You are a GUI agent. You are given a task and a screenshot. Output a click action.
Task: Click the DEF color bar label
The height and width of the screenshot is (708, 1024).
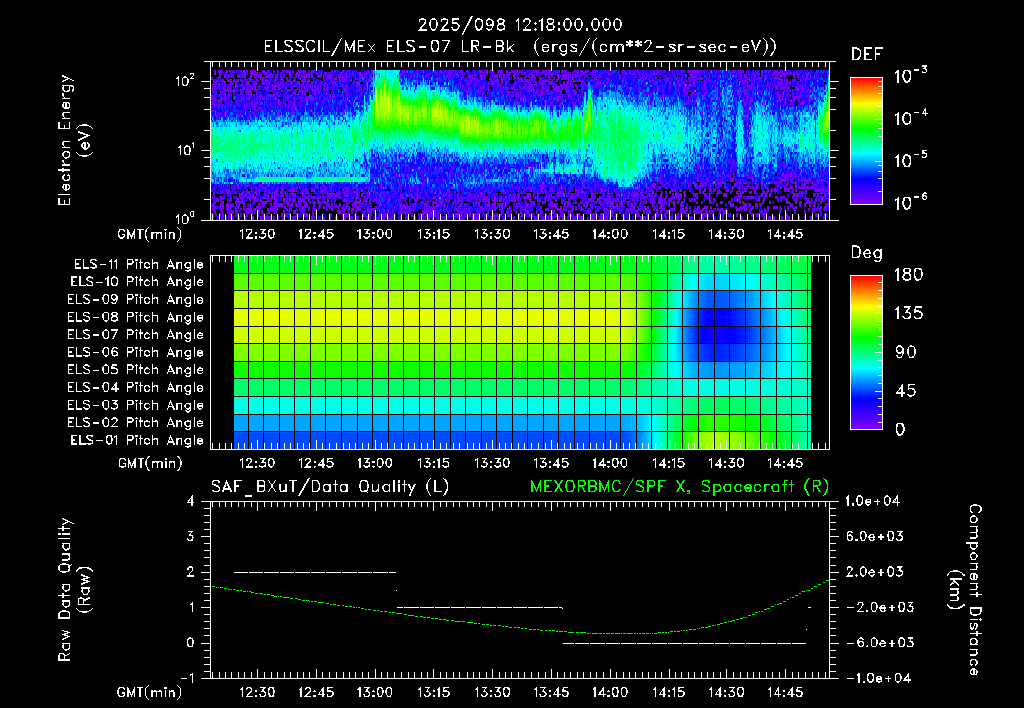[x=867, y=55]
